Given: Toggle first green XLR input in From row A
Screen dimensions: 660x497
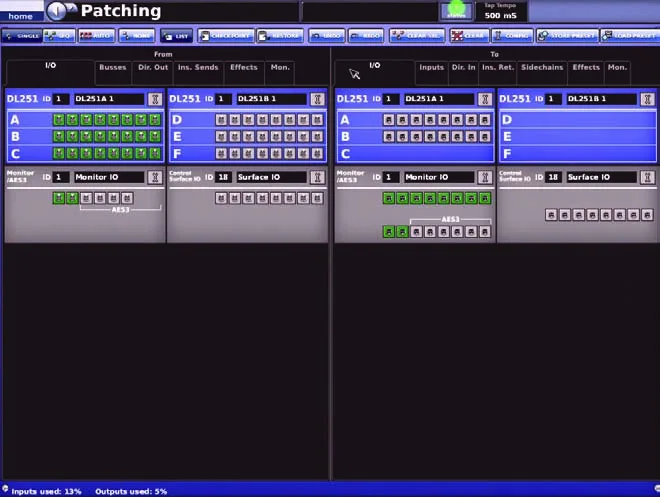Looking at the screenshot, I should pos(59,120).
